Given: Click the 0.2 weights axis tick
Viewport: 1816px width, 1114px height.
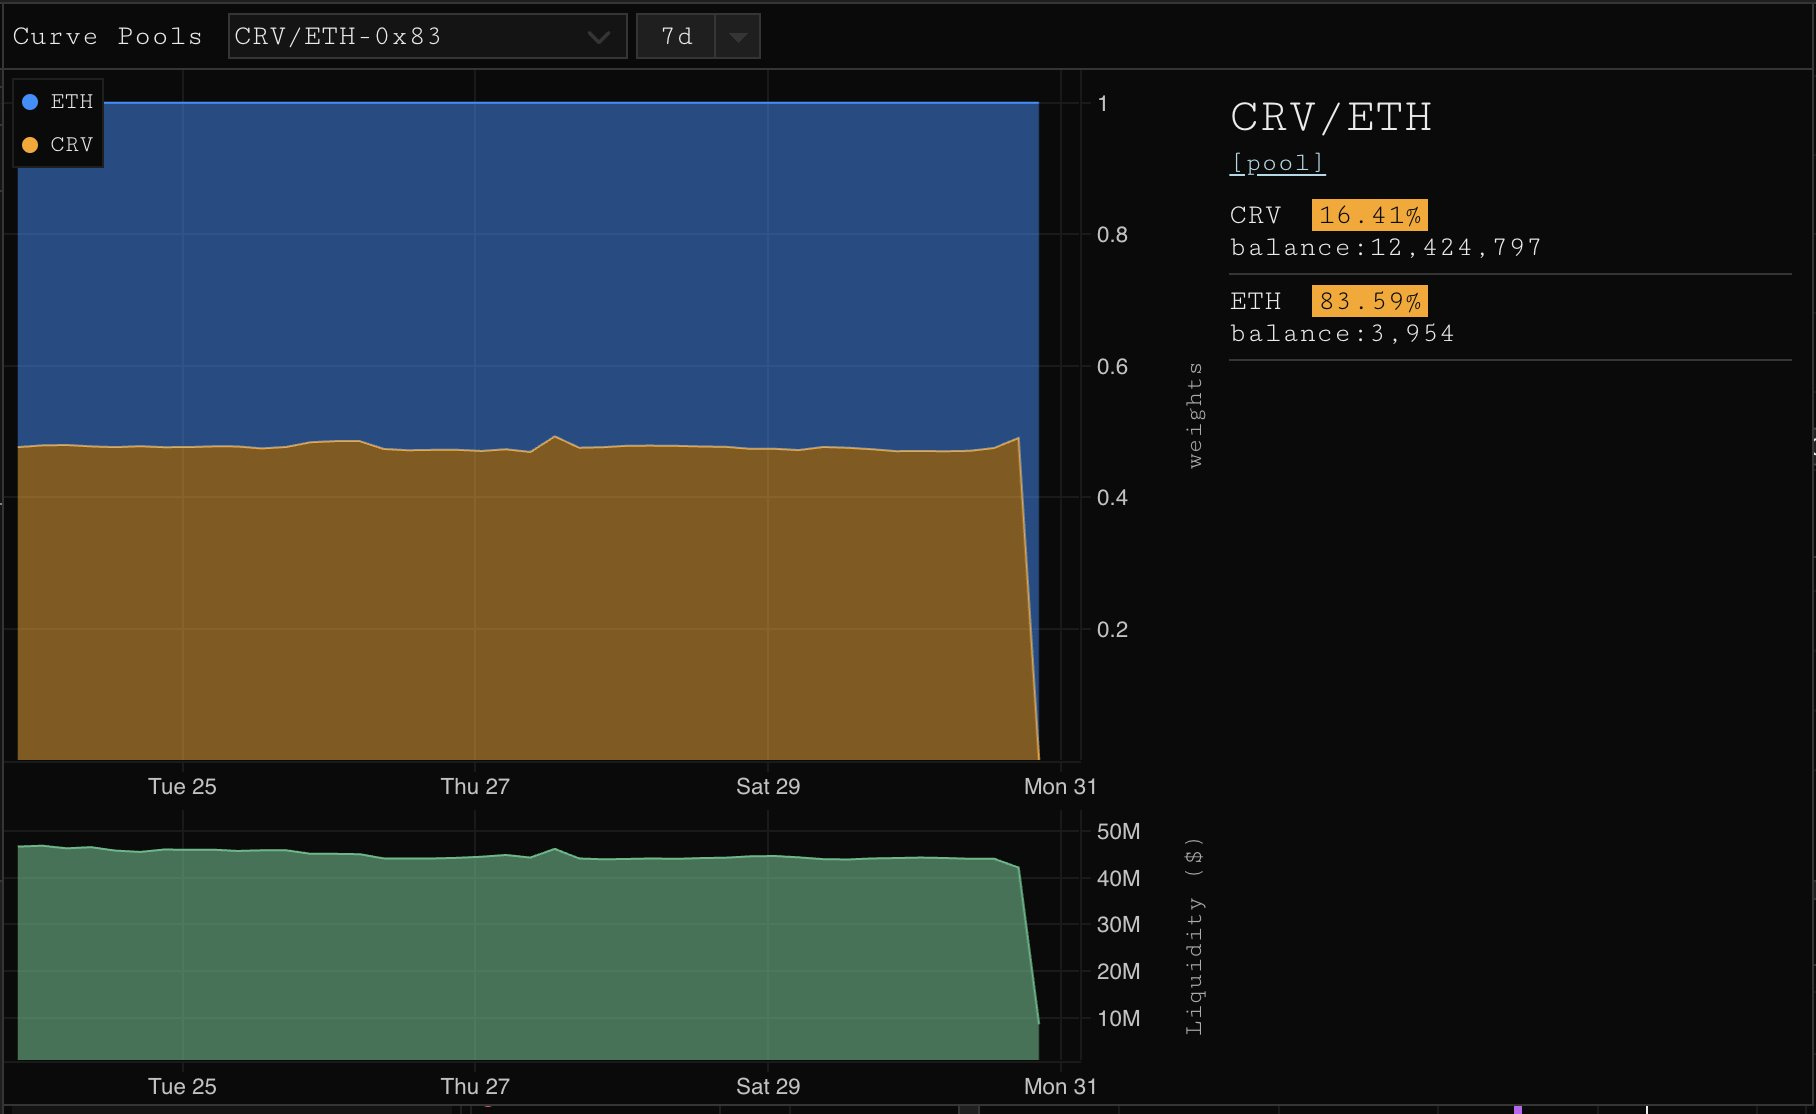Looking at the screenshot, I should (x=1112, y=630).
